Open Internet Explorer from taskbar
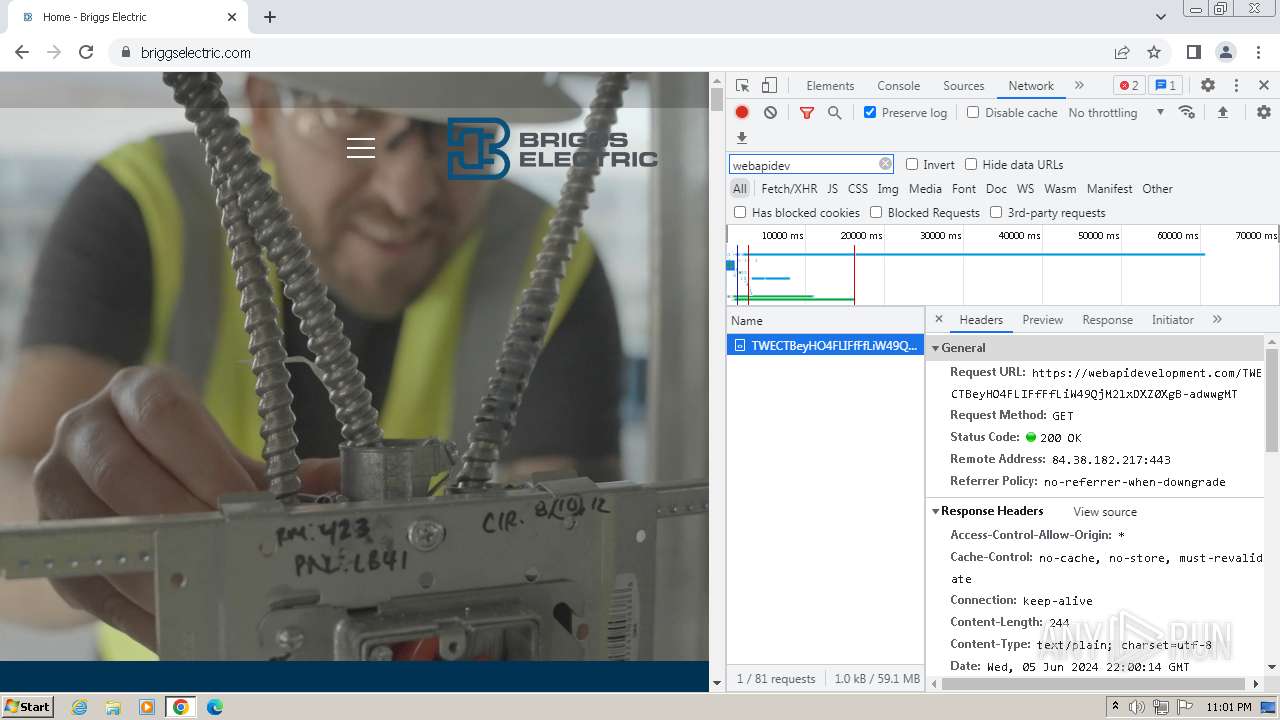This screenshot has height=720, width=1280. coord(79,706)
